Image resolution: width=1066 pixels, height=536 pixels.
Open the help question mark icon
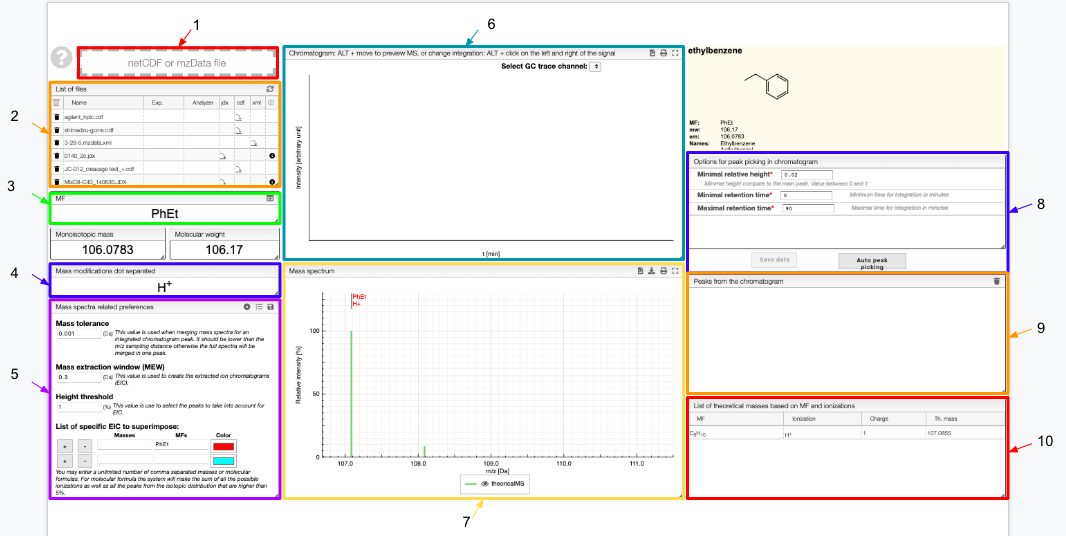(x=61, y=58)
